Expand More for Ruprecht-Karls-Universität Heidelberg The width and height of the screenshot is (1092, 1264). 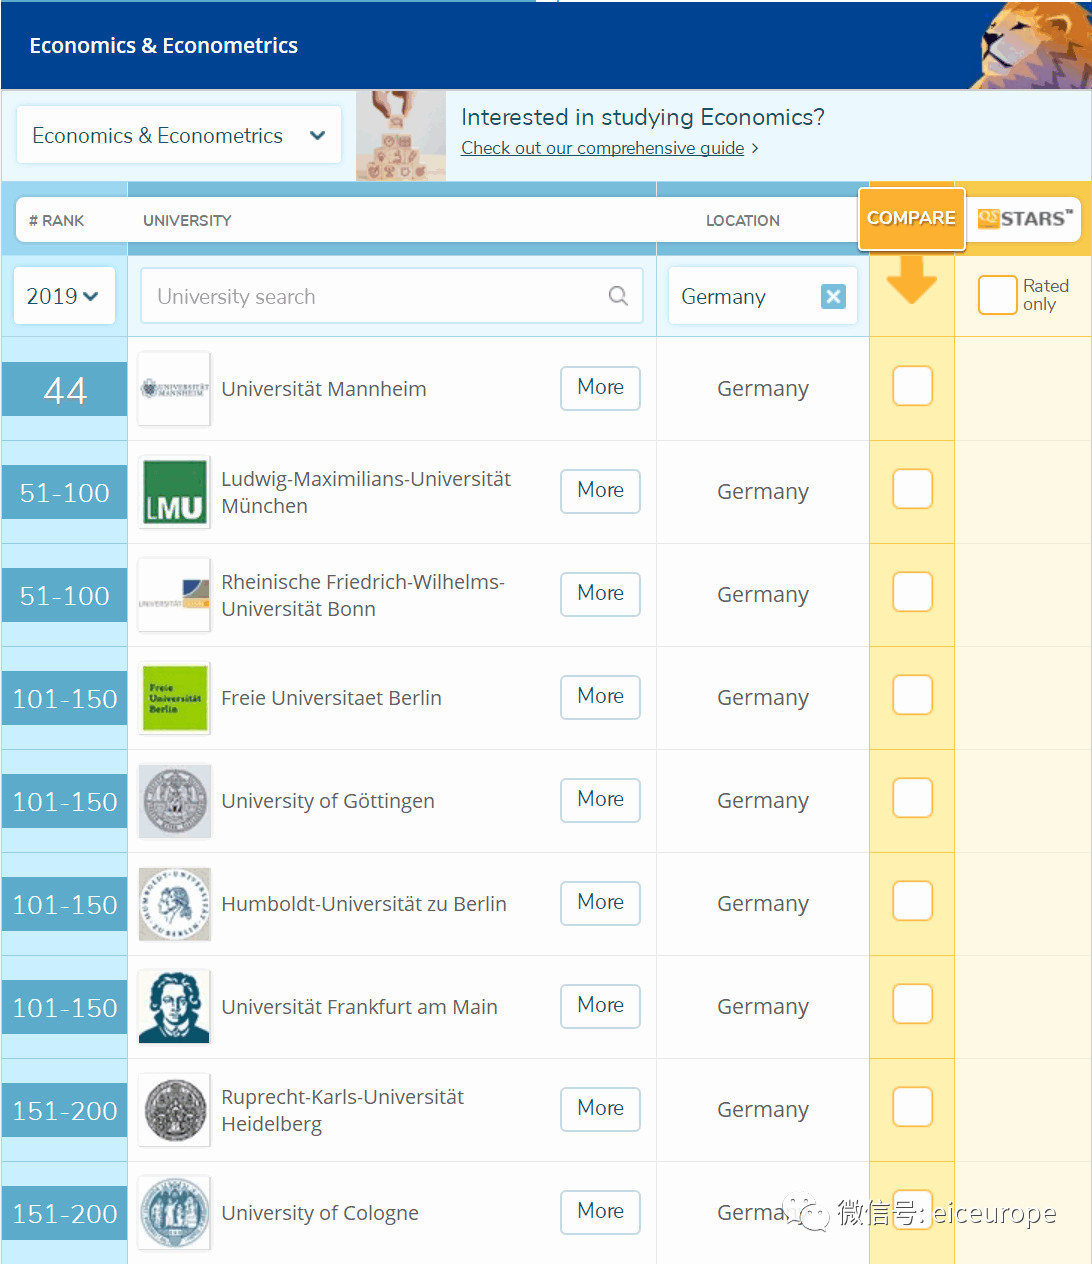(600, 1109)
